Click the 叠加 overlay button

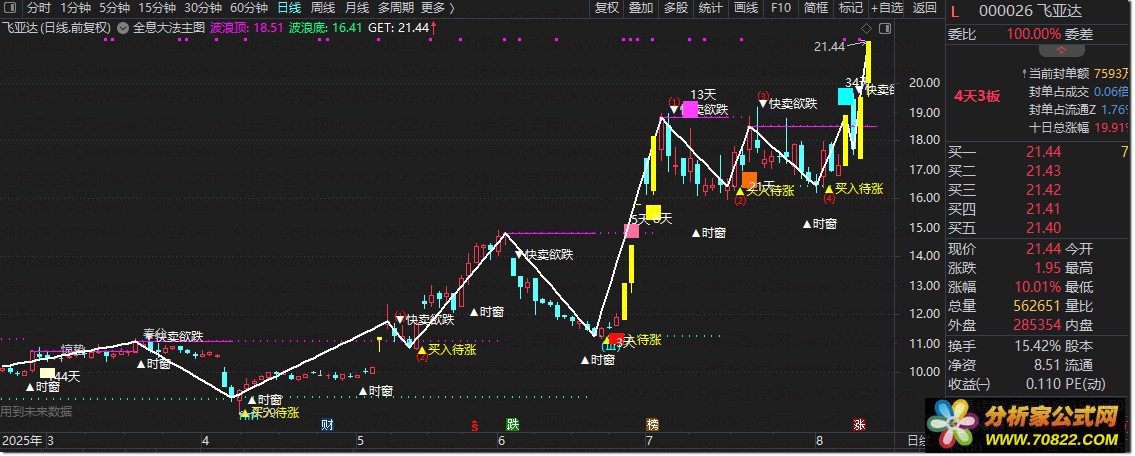tap(641, 8)
